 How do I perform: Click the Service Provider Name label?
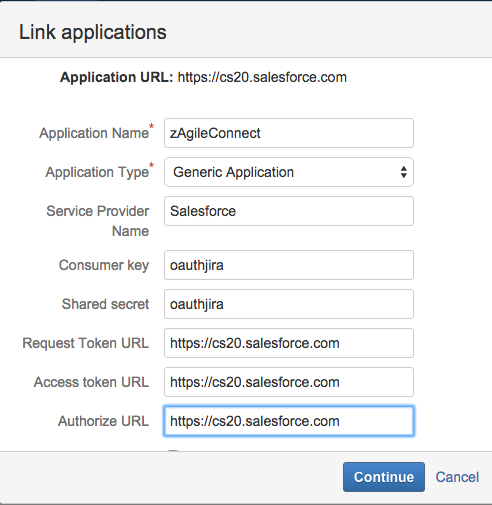98,221
